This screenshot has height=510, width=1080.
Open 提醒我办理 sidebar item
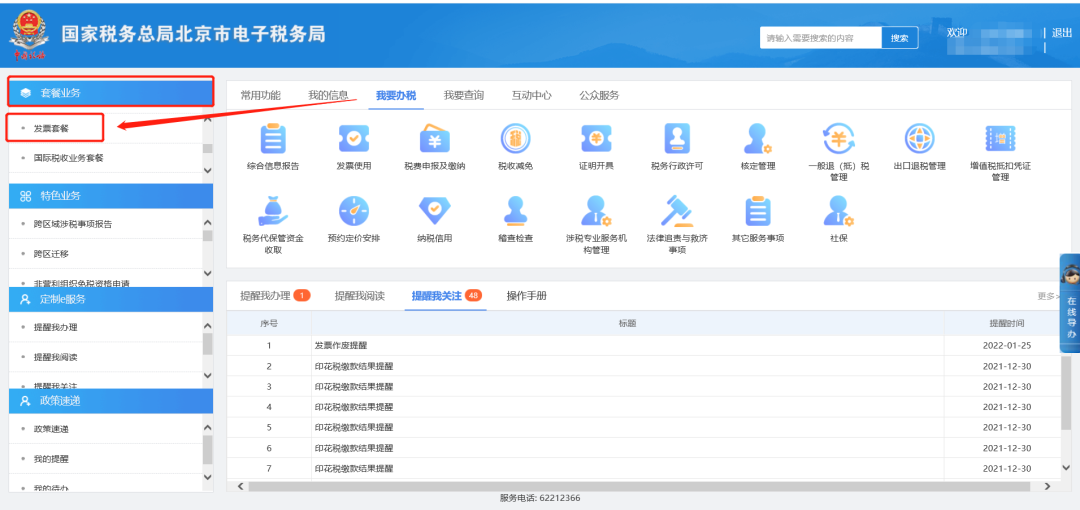pos(56,327)
